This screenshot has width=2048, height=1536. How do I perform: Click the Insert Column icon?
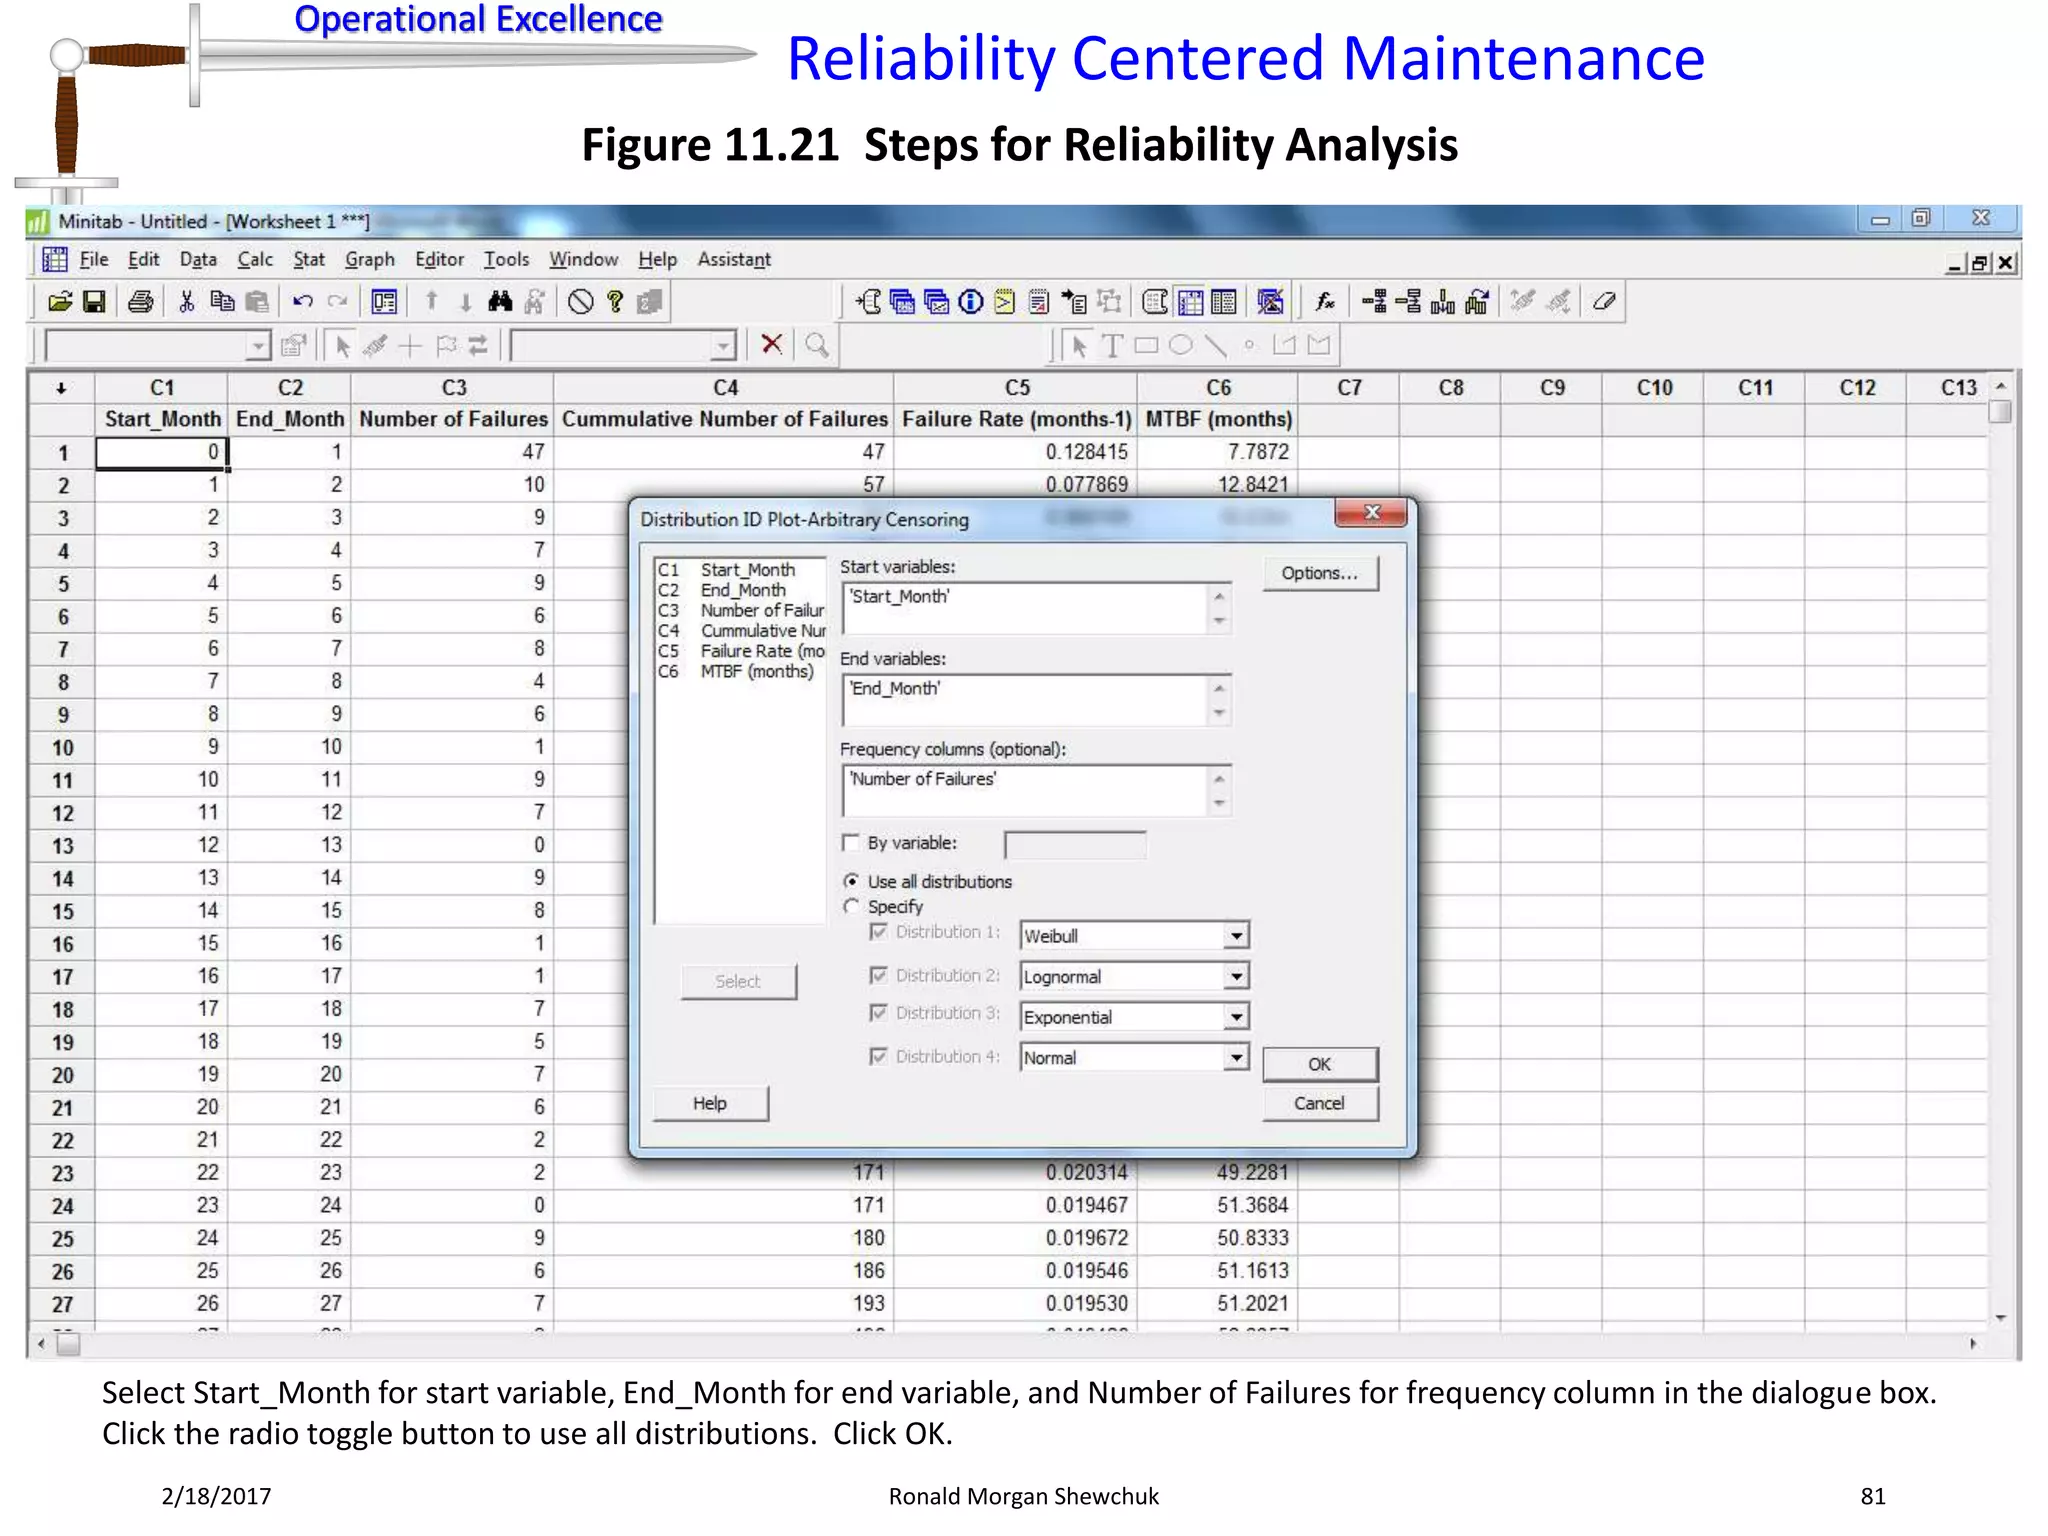point(1442,301)
